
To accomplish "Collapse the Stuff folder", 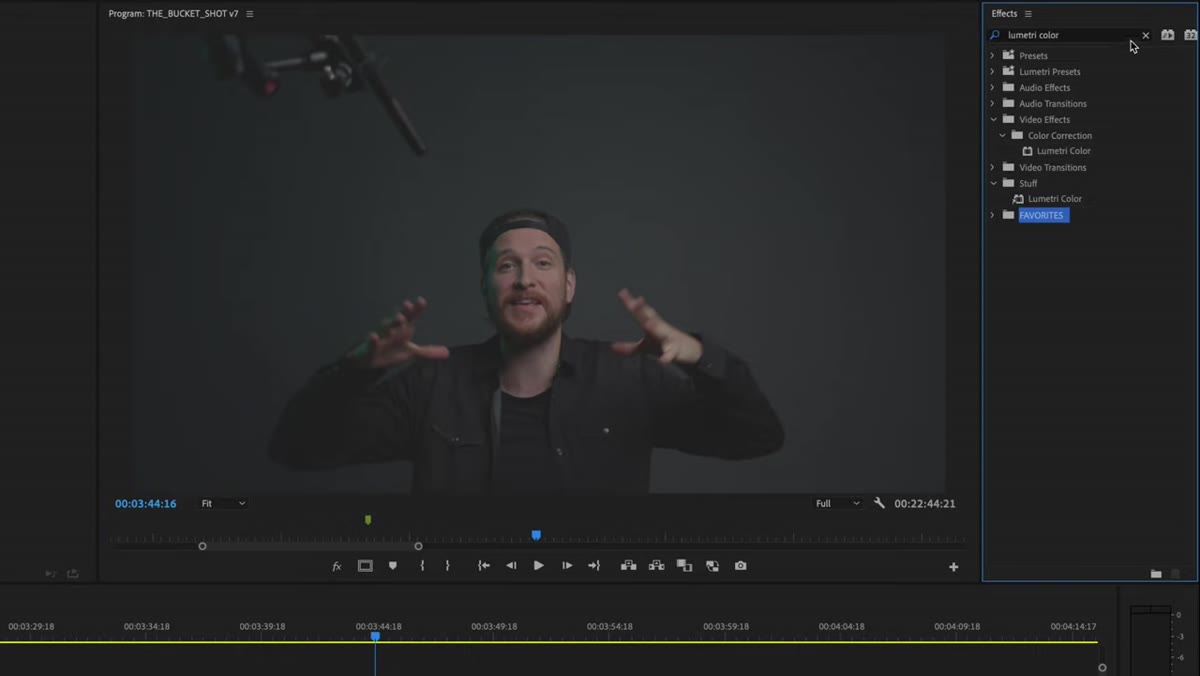I will 993,184.
